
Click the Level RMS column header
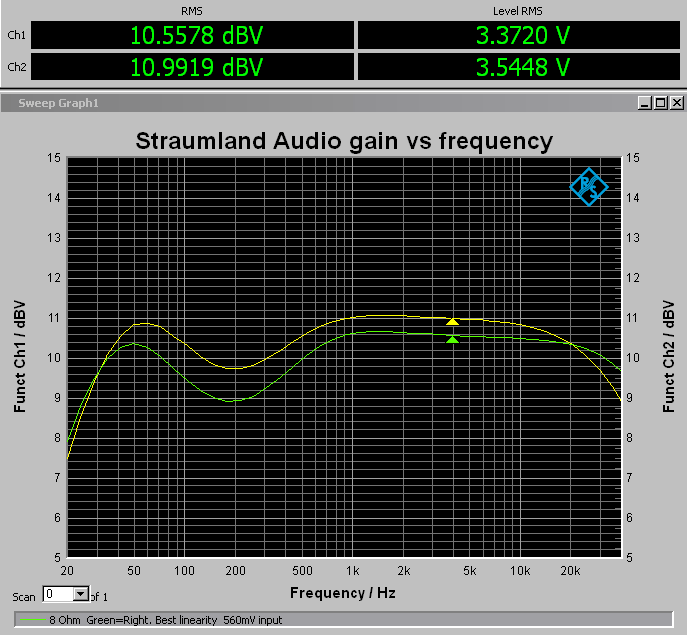[517, 11]
